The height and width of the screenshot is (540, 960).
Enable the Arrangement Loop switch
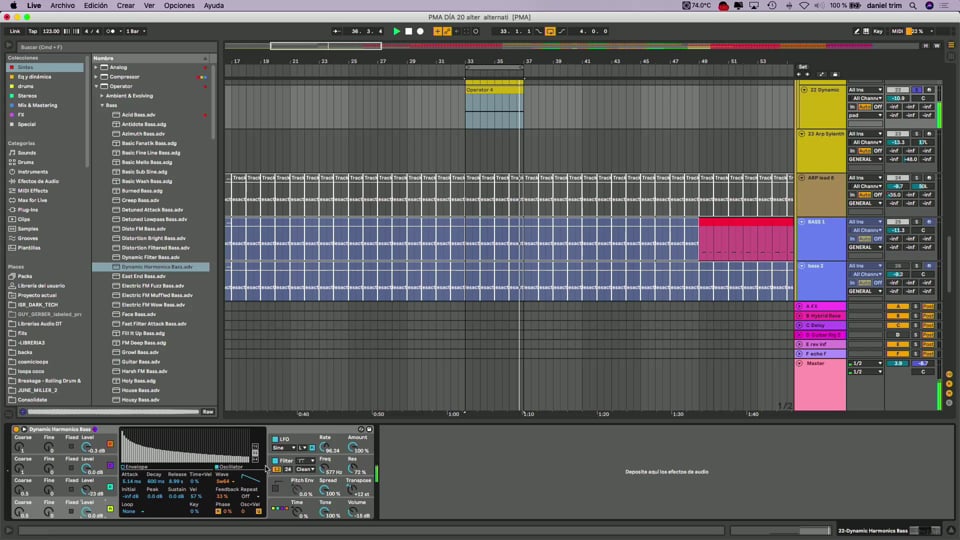coord(550,31)
